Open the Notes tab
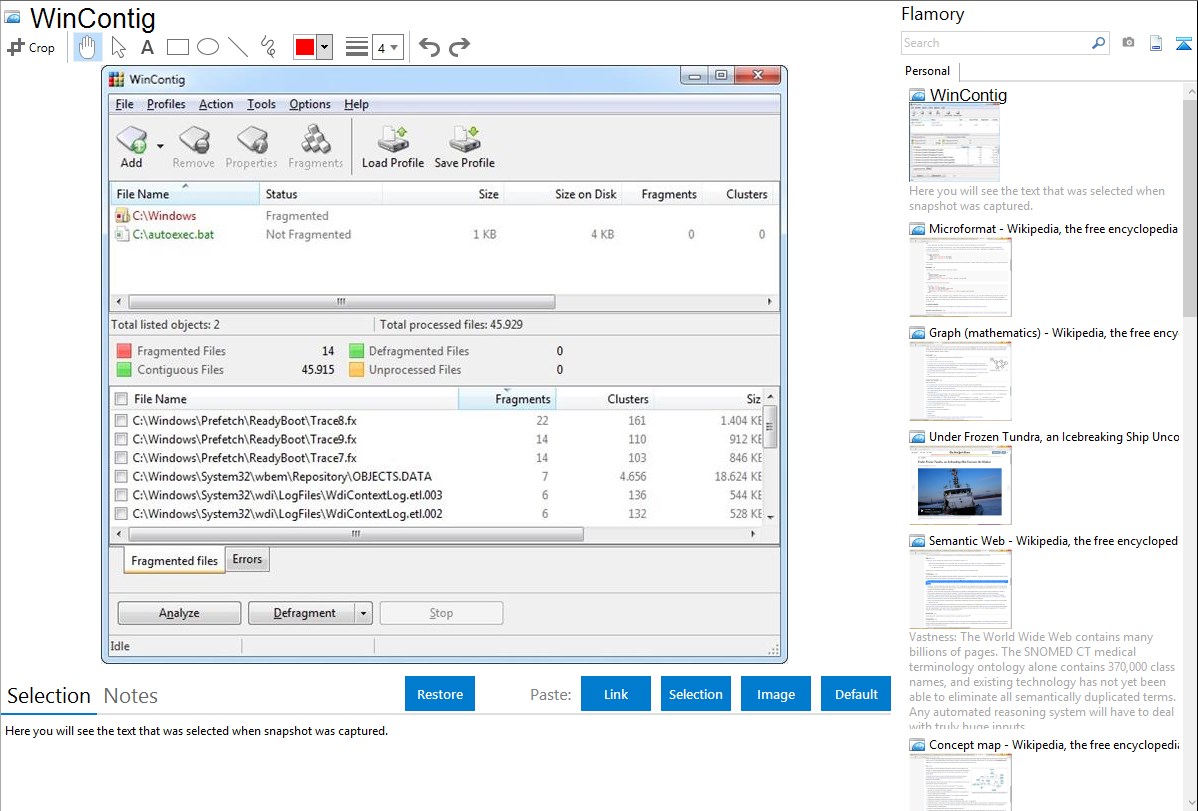 [x=131, y=696]
